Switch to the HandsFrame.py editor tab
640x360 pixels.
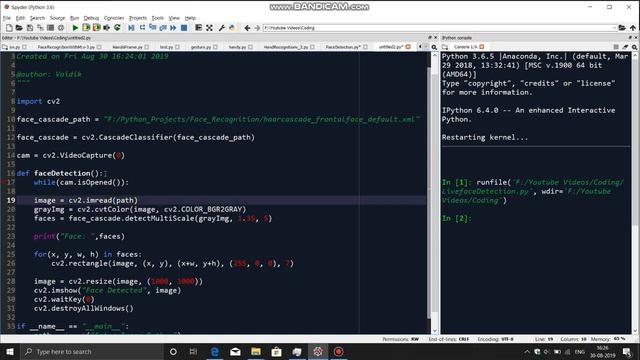127,47
